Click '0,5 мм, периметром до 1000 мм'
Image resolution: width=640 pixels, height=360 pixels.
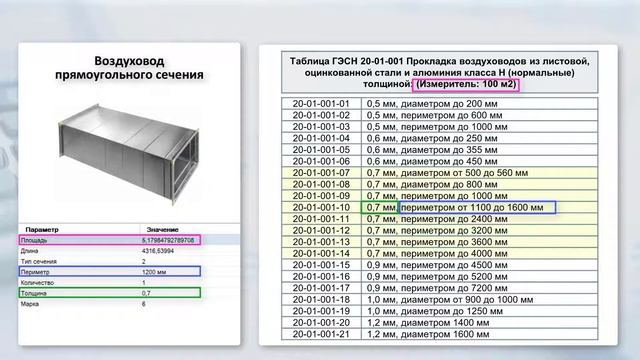point(437,127)
